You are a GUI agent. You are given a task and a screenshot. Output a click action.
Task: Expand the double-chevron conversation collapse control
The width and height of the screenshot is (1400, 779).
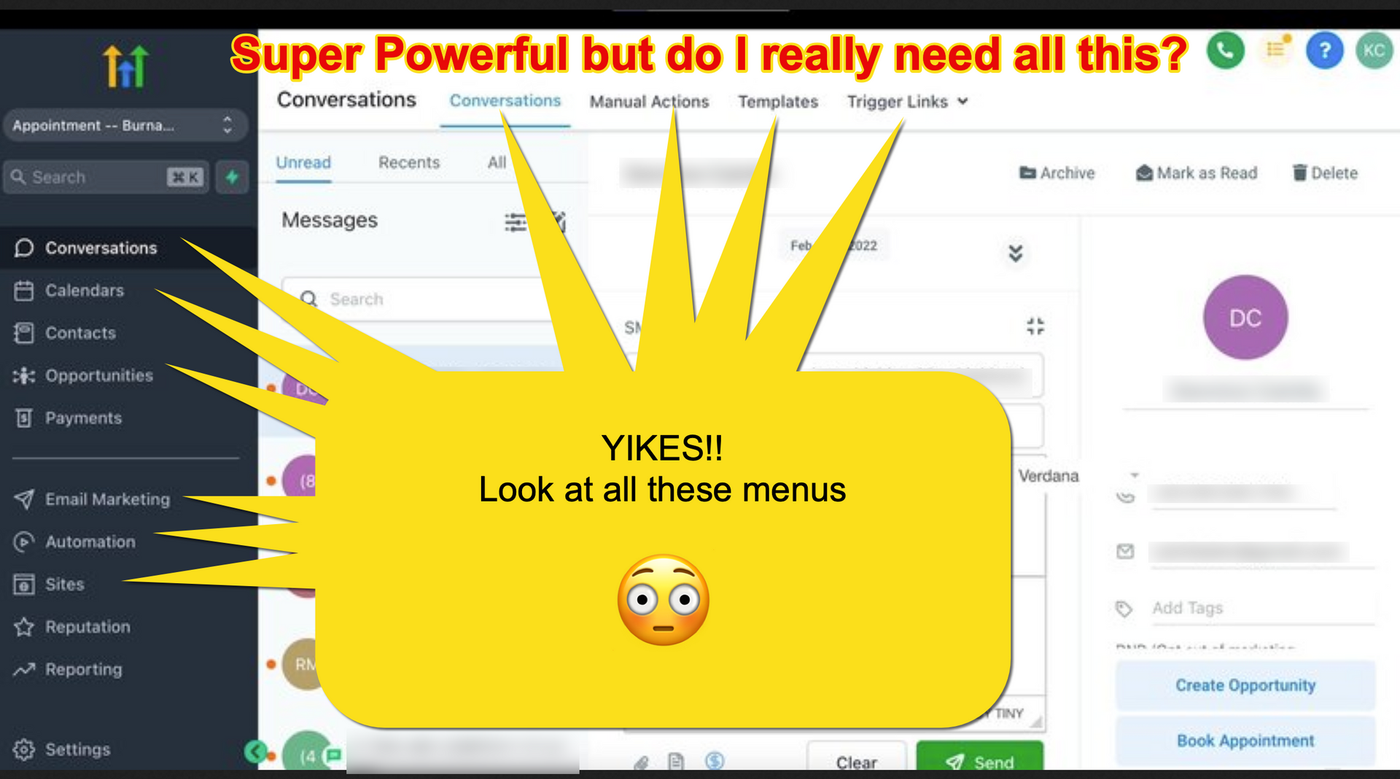(1016, 253)
